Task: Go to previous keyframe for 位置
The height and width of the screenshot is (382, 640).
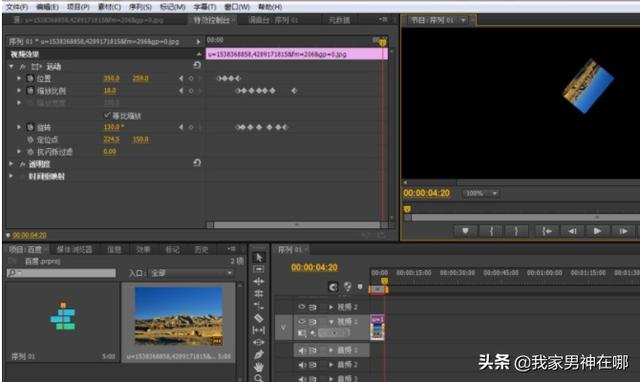Action: 181,78
